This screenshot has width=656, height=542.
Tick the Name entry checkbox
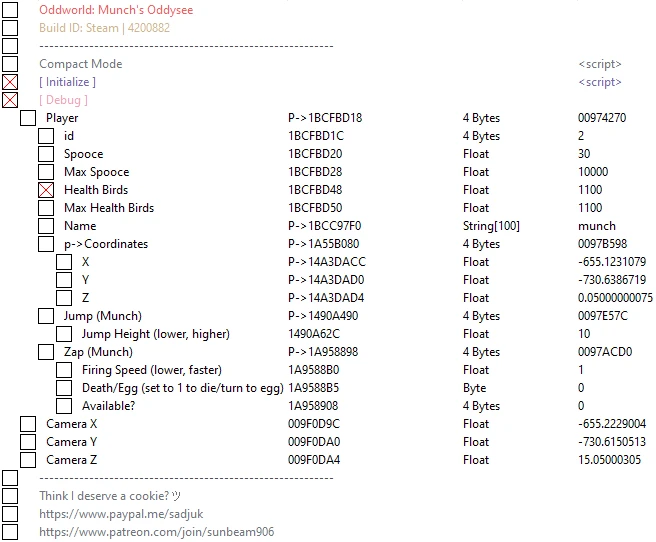(46, 226)
